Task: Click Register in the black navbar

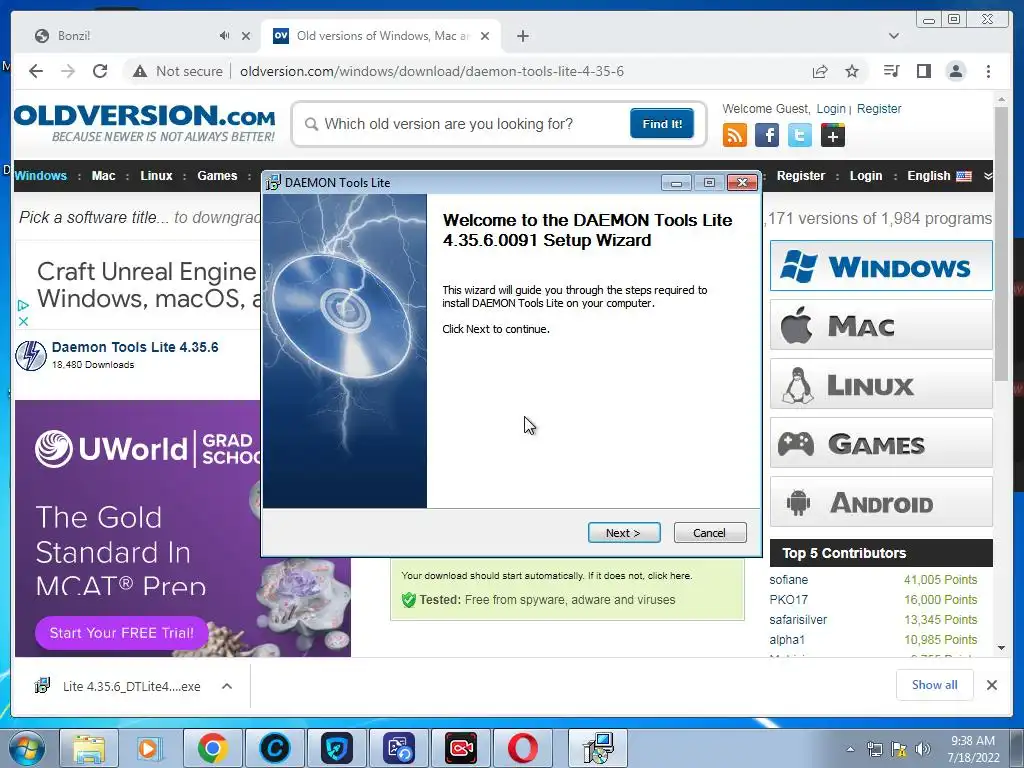Action: (801, 176)
